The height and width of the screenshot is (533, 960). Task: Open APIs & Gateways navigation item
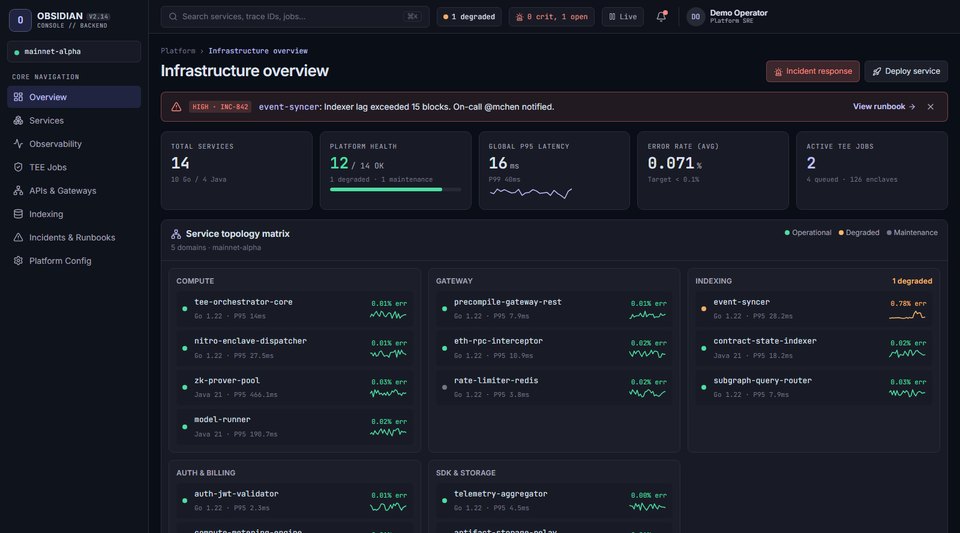pyautogui.click(x=74, y=190)
